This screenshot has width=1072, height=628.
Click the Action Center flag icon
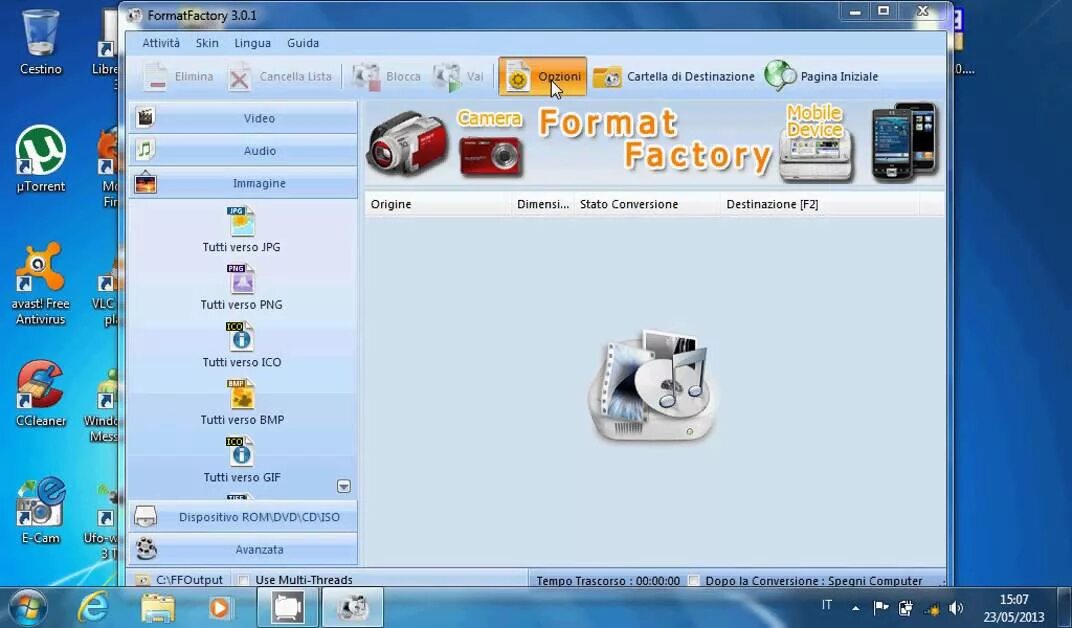pos(881,607)
